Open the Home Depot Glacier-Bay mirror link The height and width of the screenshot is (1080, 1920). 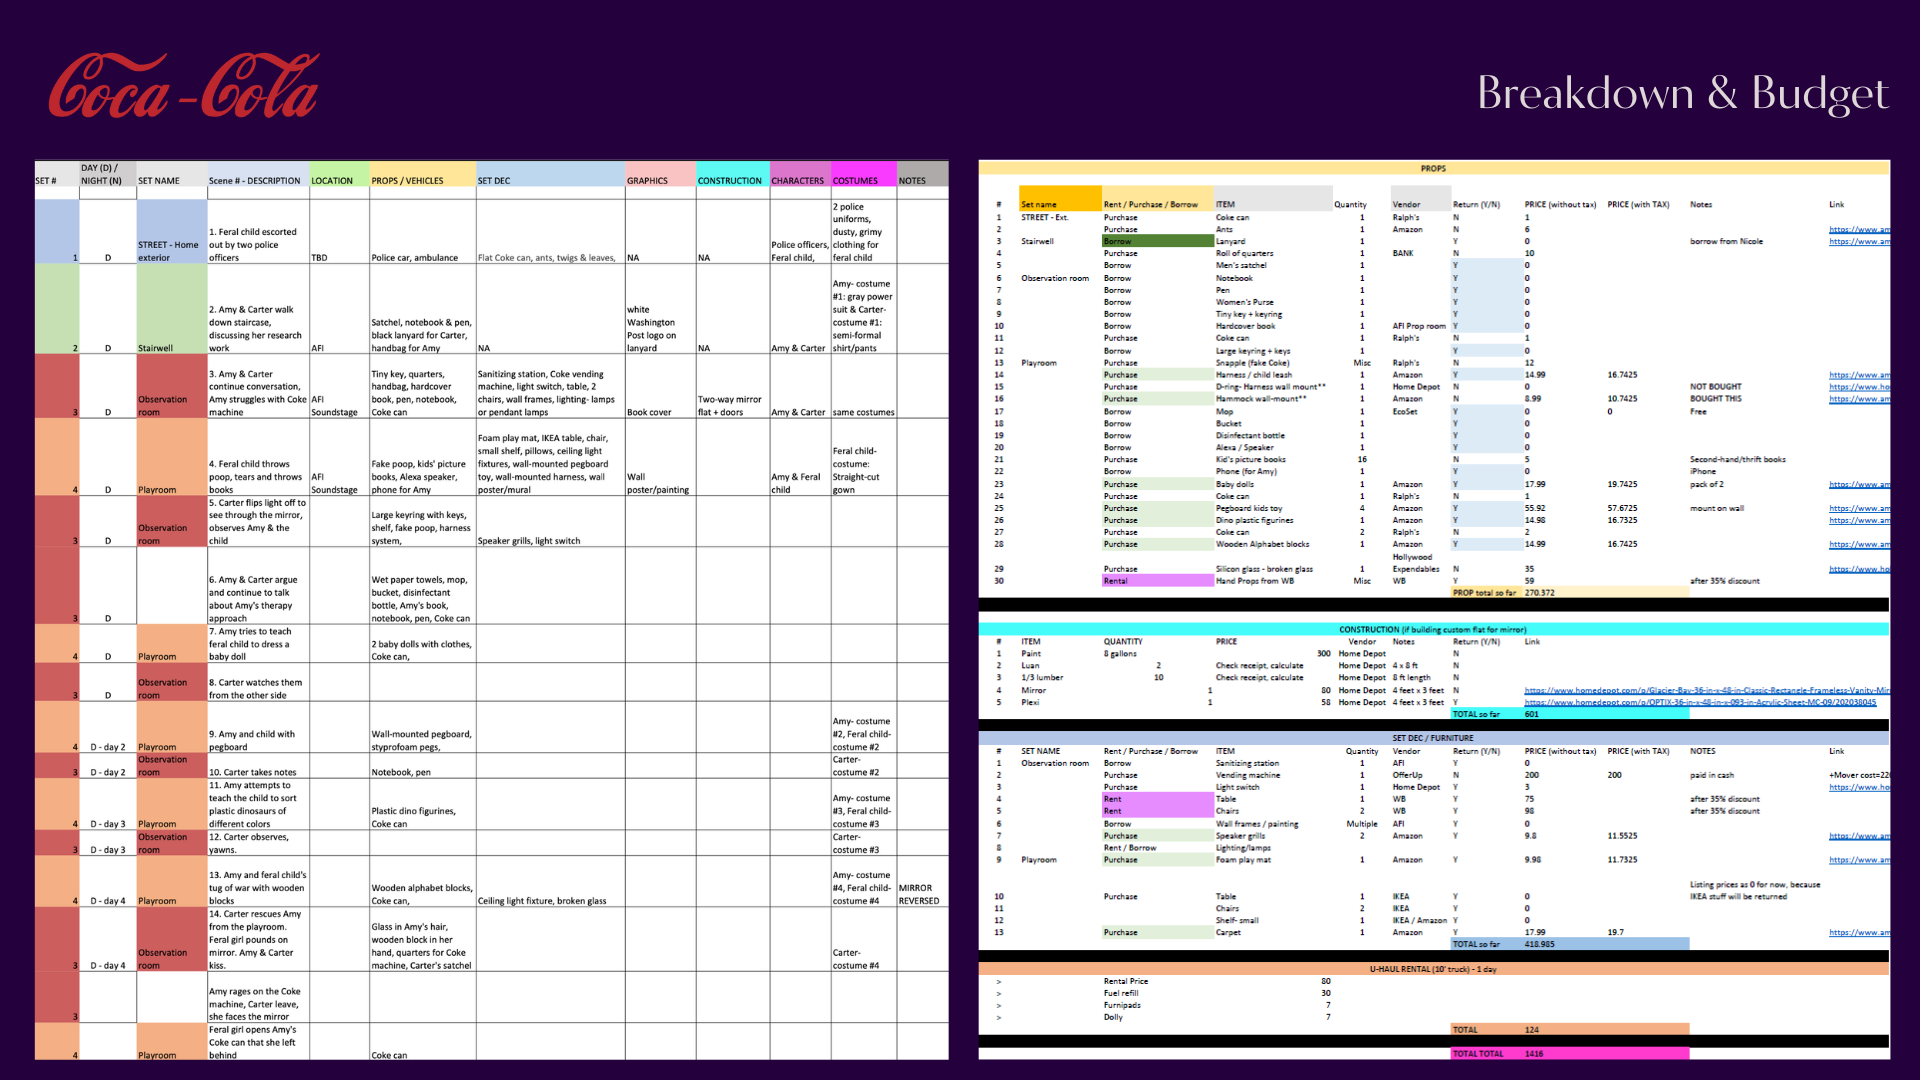click(1707, 690)
